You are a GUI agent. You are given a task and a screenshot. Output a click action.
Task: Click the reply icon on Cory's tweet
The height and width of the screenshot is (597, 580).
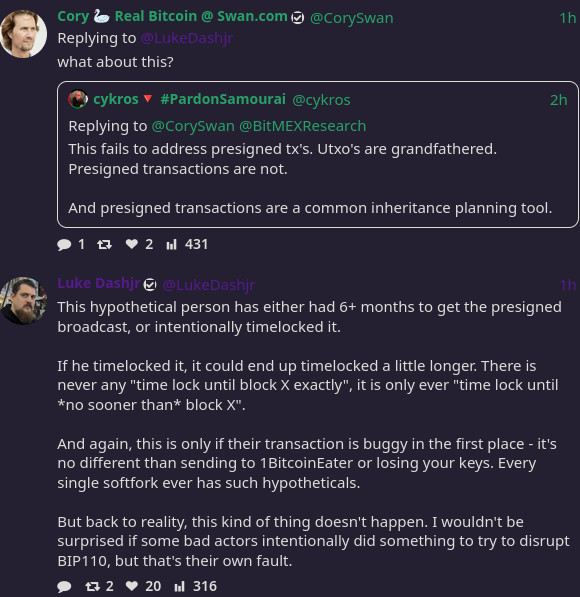tap(64, 244)
